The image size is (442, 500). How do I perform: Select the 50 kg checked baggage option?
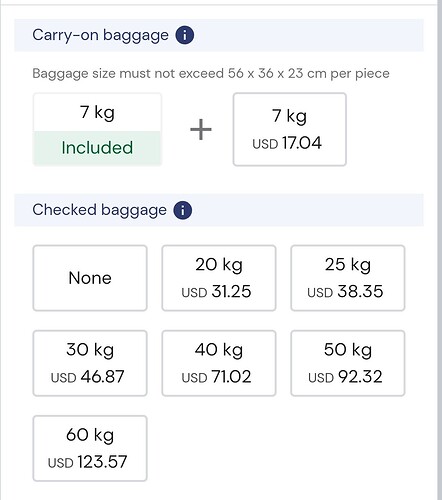tap(348, 363)
